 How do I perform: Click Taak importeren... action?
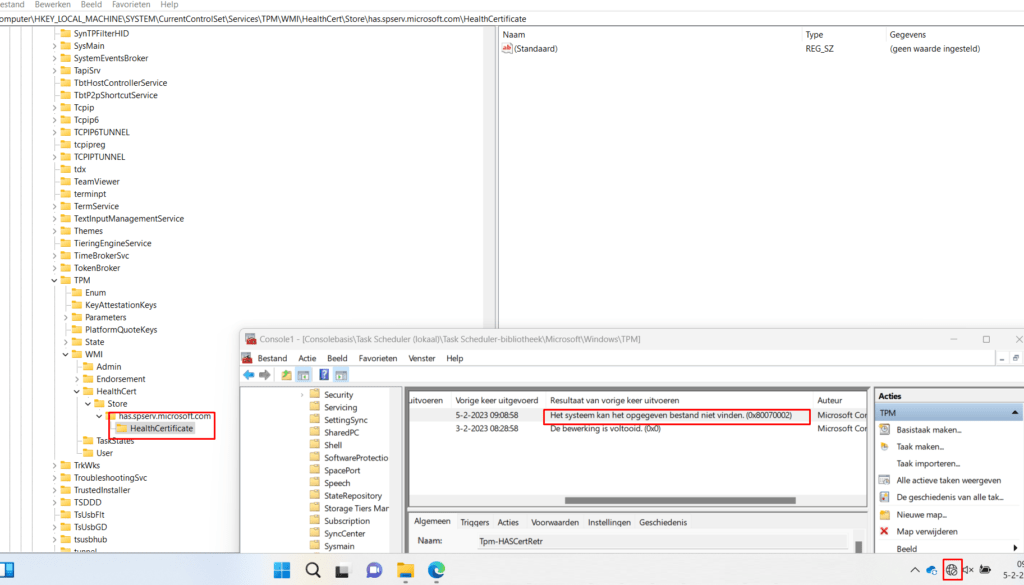928,464
